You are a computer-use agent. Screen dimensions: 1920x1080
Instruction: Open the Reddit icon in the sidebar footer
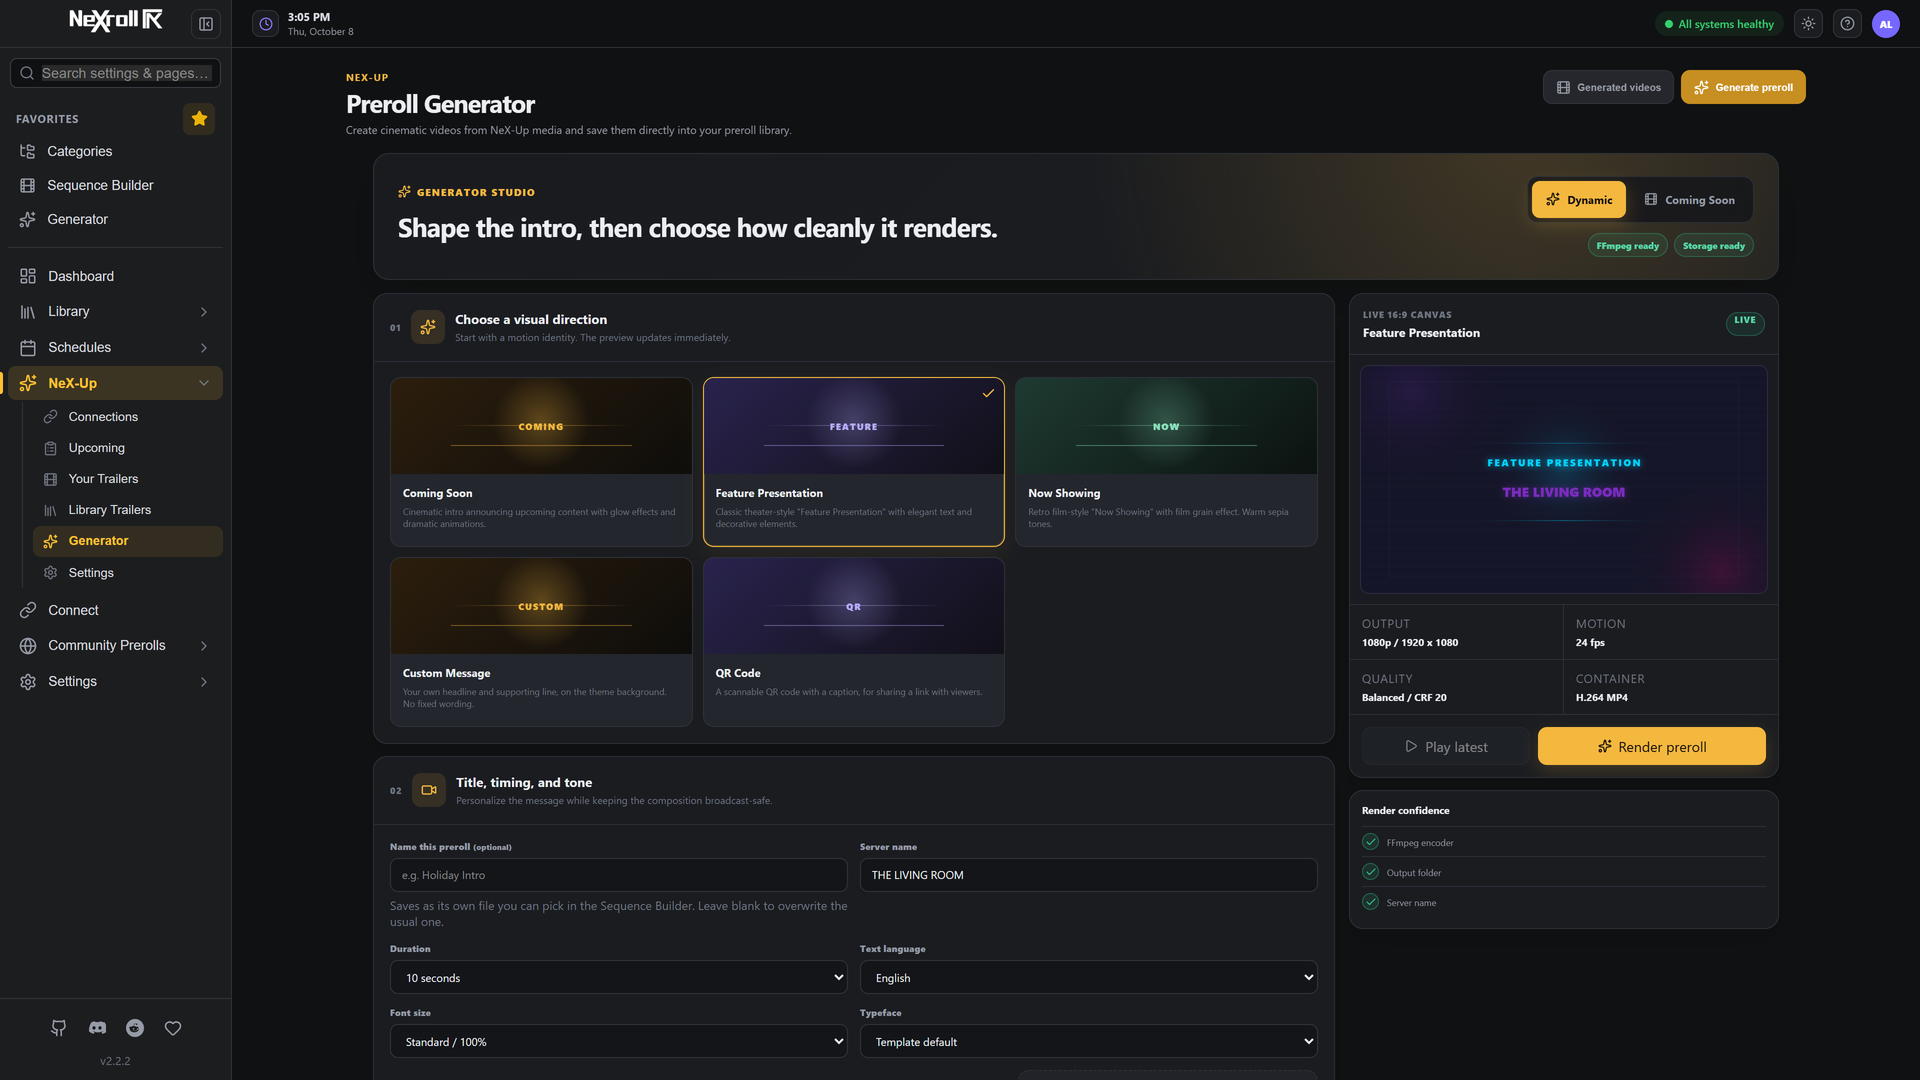point(135,1028)
